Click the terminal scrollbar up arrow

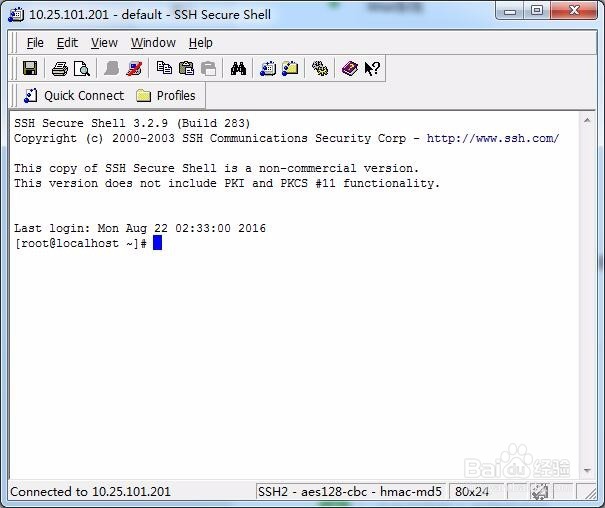pos(587,121)
